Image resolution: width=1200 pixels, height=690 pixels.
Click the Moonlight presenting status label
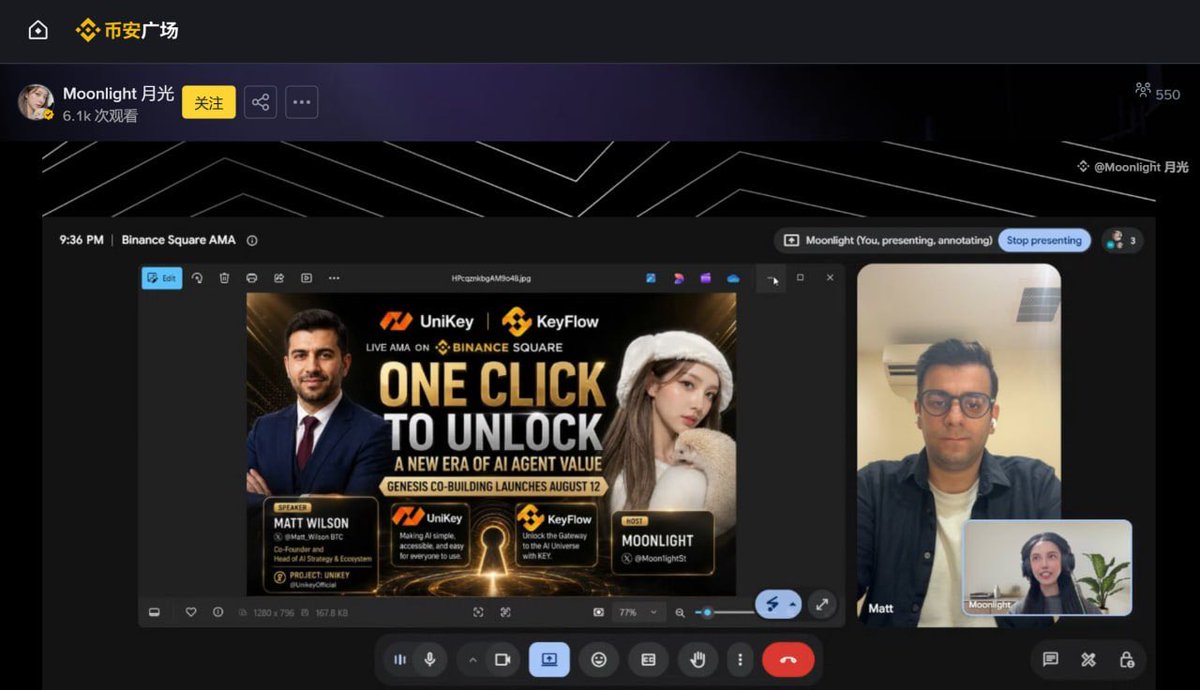[x=898, y=240]
